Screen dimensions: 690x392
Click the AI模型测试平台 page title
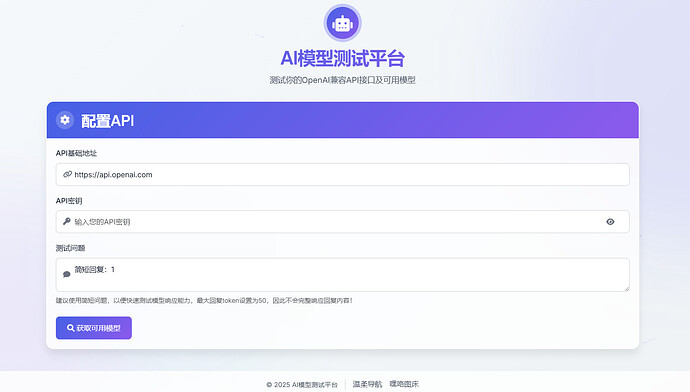click(x=342, y=59)
